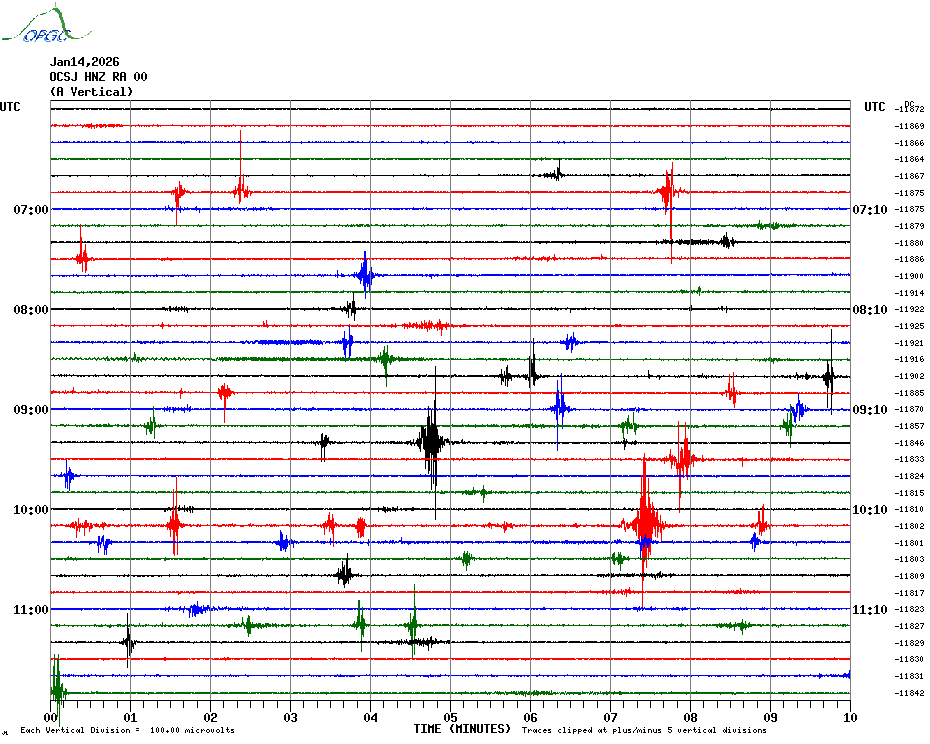
Task: Select the 02 minute tick label on bottom axis
Action: [210, 718]
